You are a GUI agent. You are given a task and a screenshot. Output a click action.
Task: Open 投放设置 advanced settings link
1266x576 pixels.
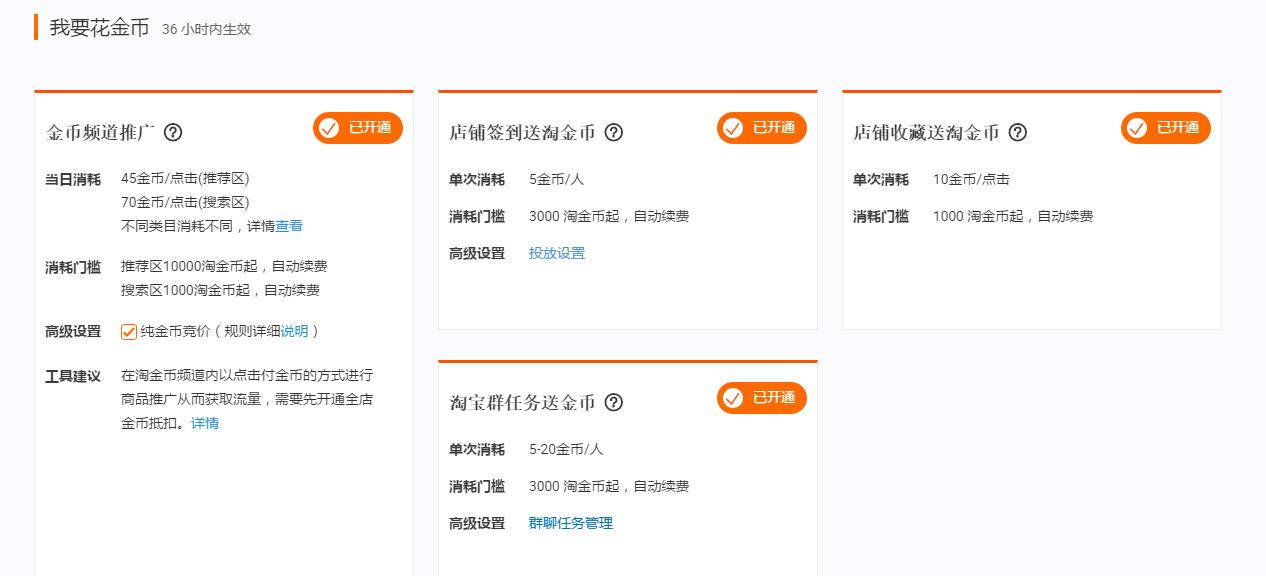(x=556, y=253)
